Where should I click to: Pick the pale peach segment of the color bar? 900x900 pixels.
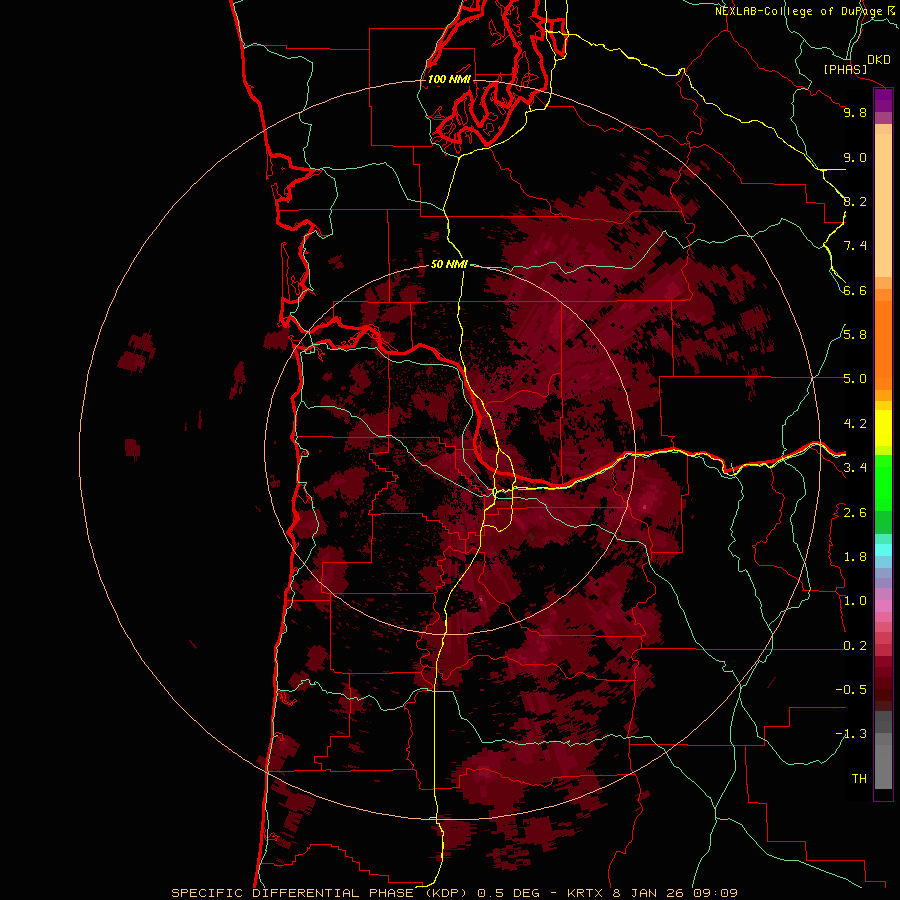(x=883, y=205)
